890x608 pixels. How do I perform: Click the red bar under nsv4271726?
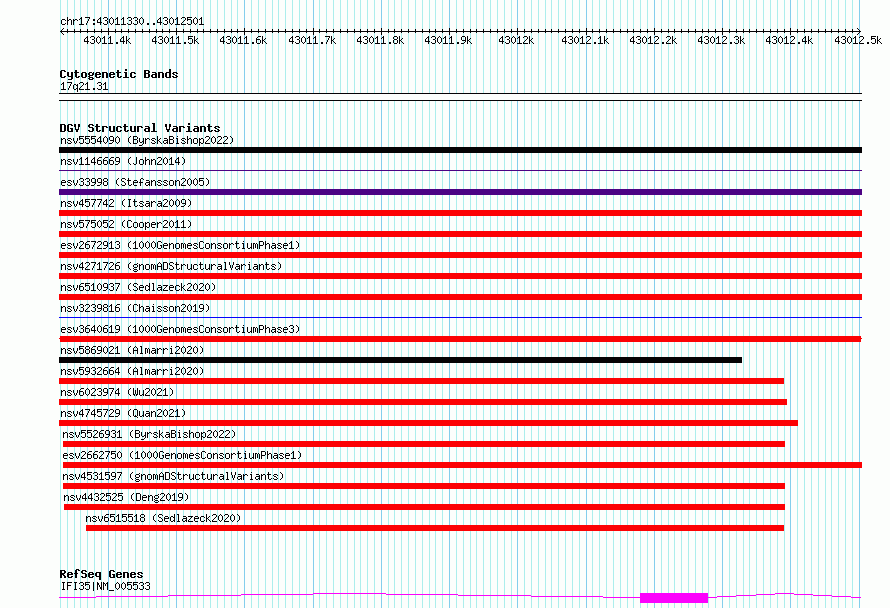(460, 276)
